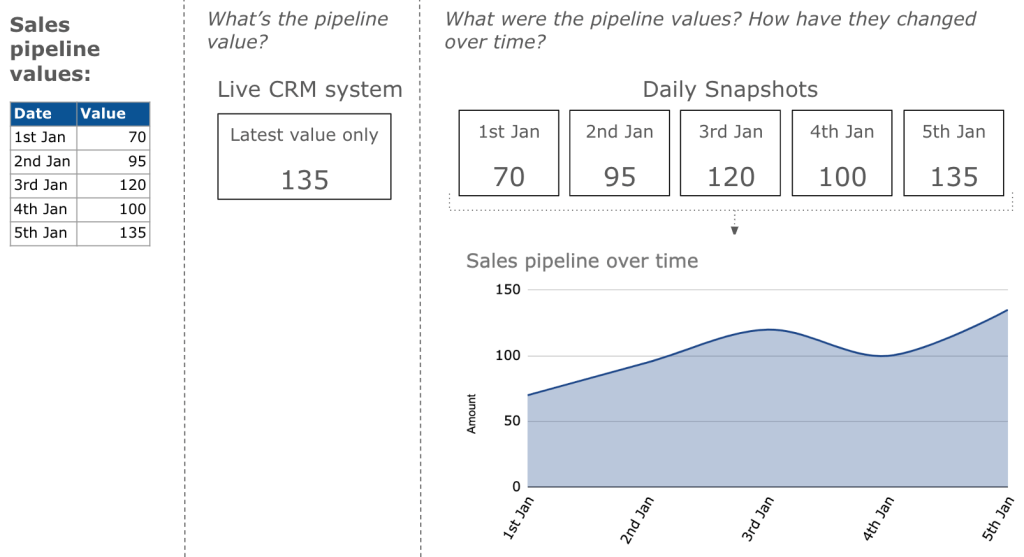The width and height of the screenshot is (1024, 557).
Task: Click the 5th Jan value 135 cell
Action: [x=112, y=233]
